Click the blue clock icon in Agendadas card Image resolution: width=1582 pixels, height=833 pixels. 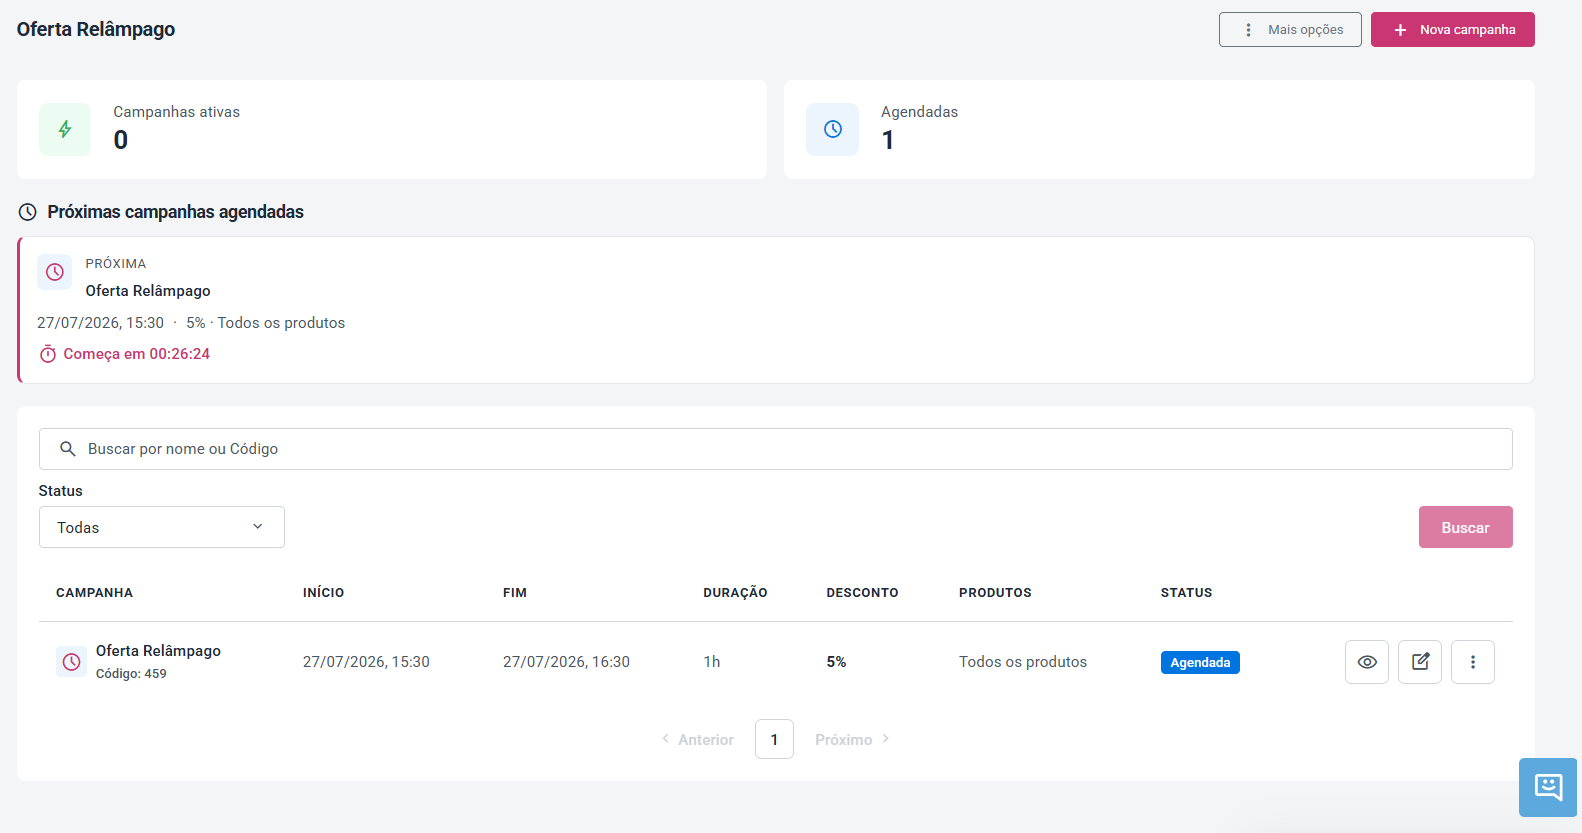pos(832,129)
